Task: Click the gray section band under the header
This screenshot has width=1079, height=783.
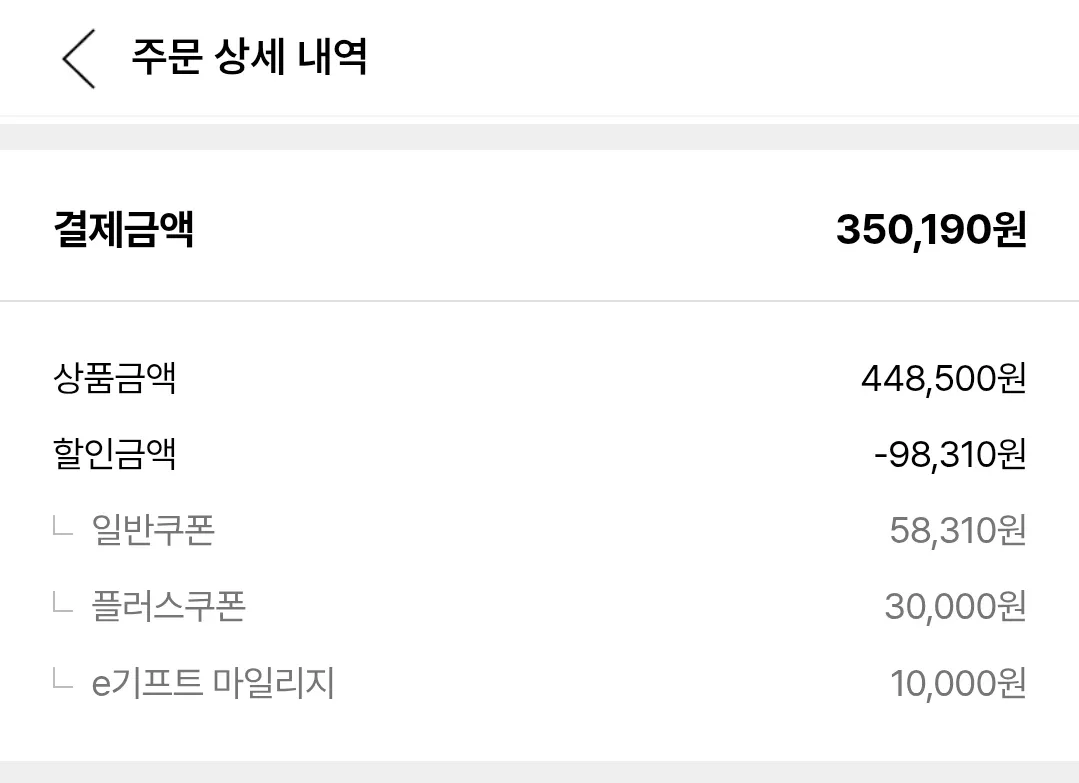Action: point(539,136)
